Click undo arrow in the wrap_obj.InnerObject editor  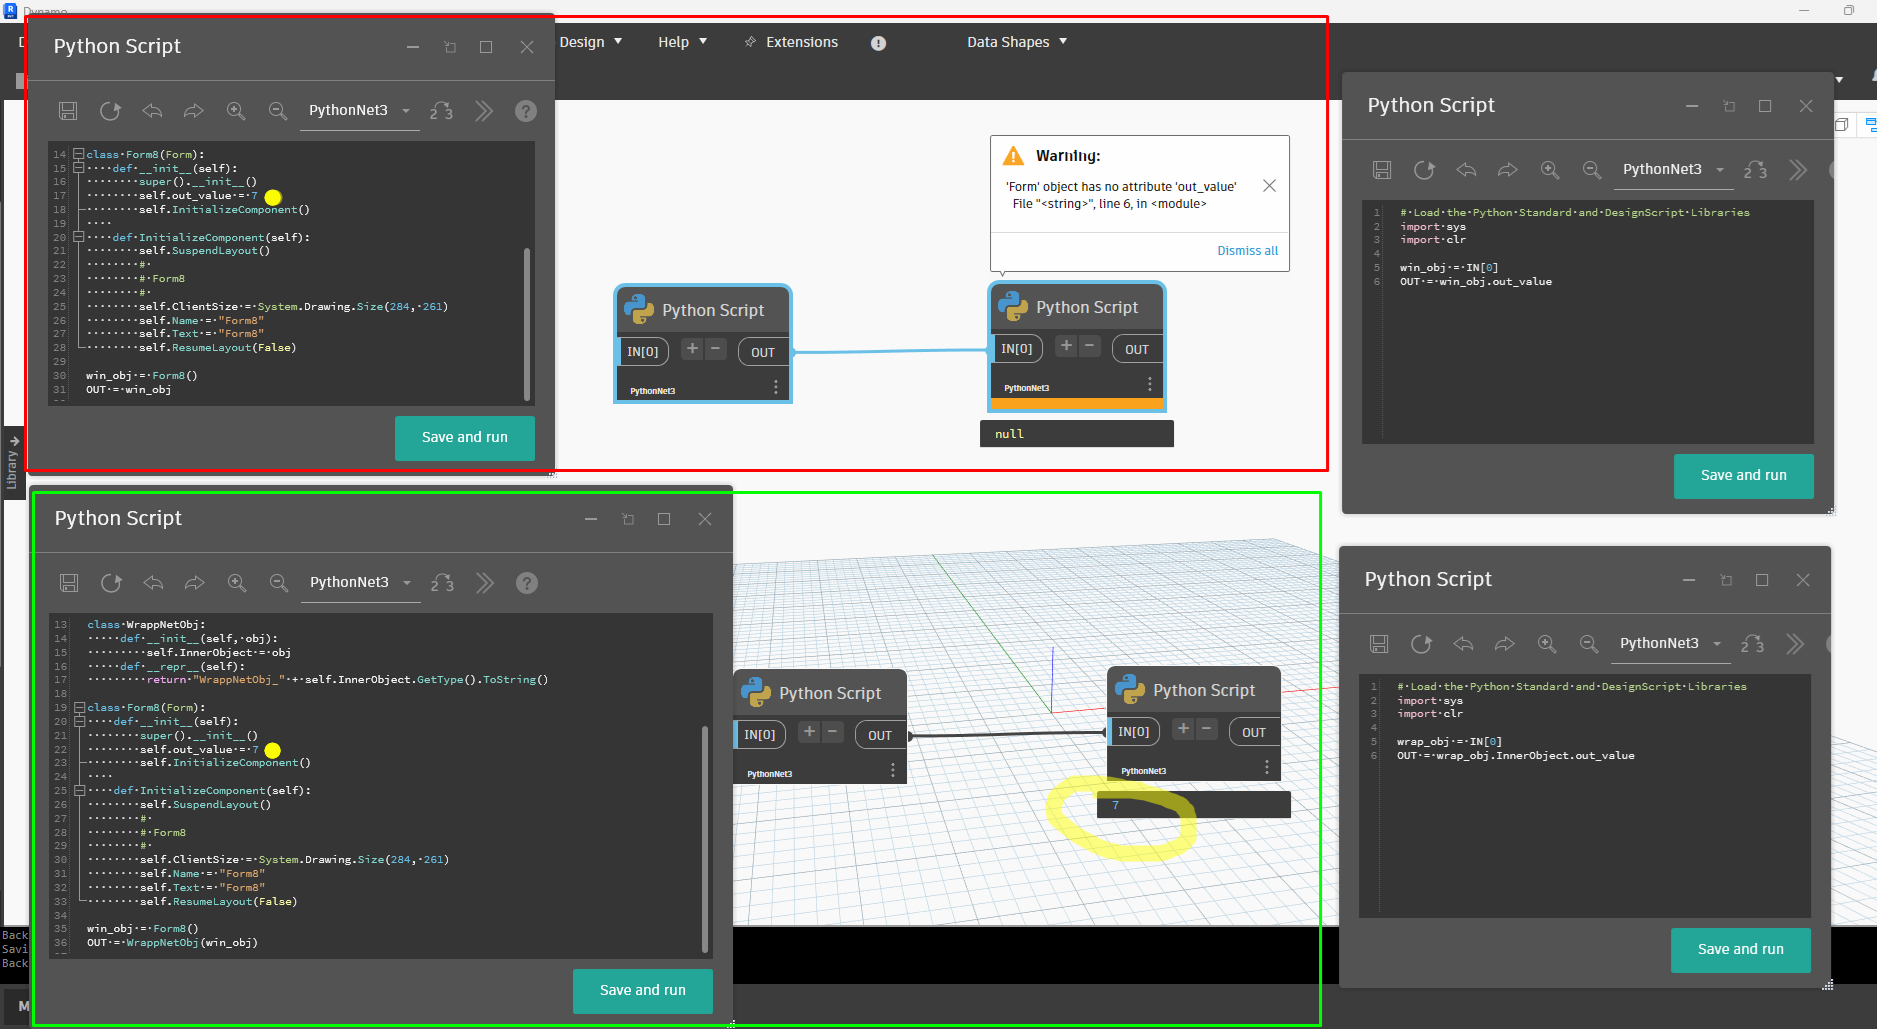coord(1463,644)
